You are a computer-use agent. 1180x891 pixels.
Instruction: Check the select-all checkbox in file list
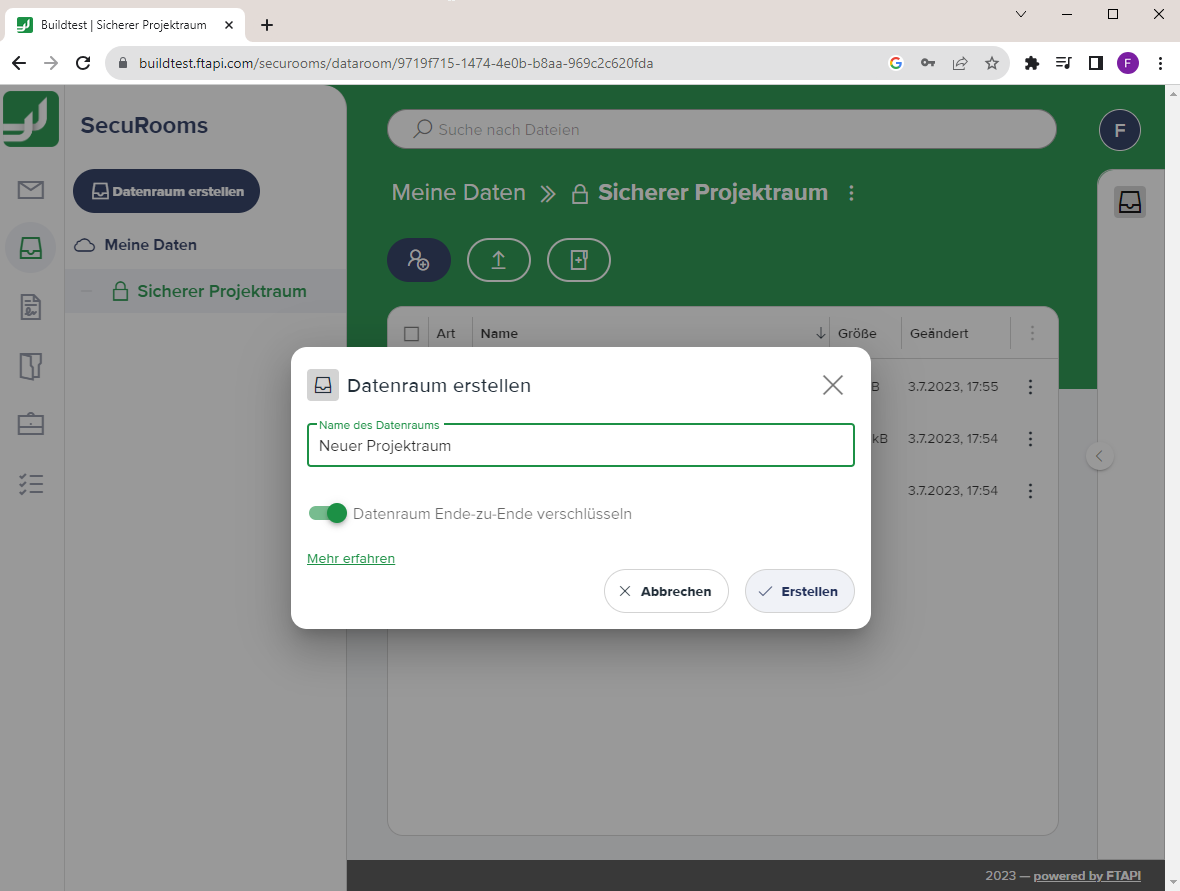click(411, 333)
